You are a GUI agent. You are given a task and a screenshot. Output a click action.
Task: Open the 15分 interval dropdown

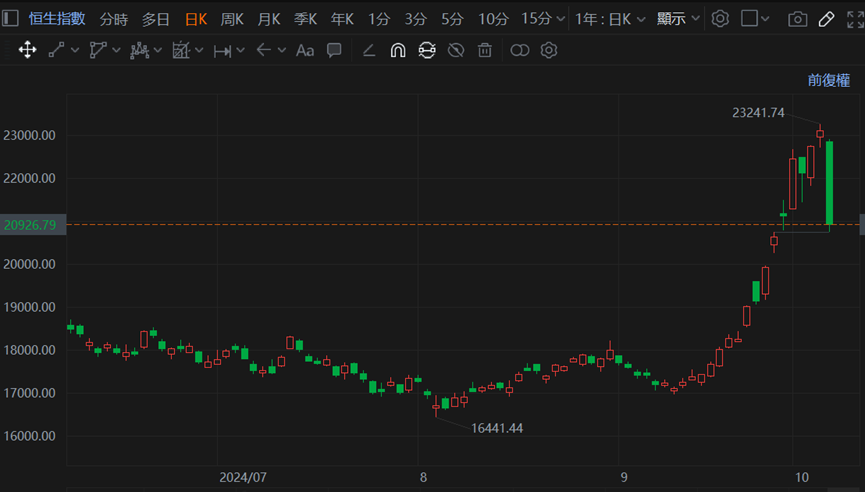(x=543, y=19)
